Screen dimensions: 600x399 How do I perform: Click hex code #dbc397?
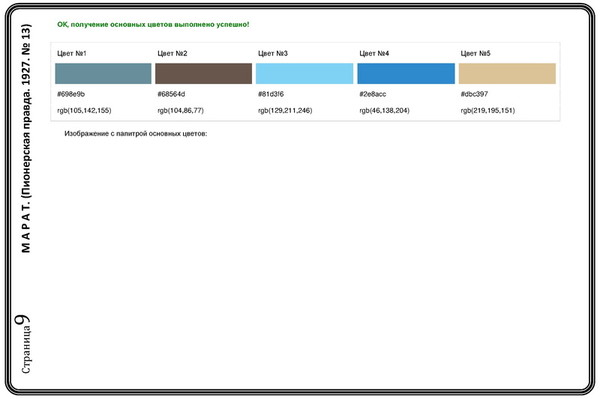point(474,94)
